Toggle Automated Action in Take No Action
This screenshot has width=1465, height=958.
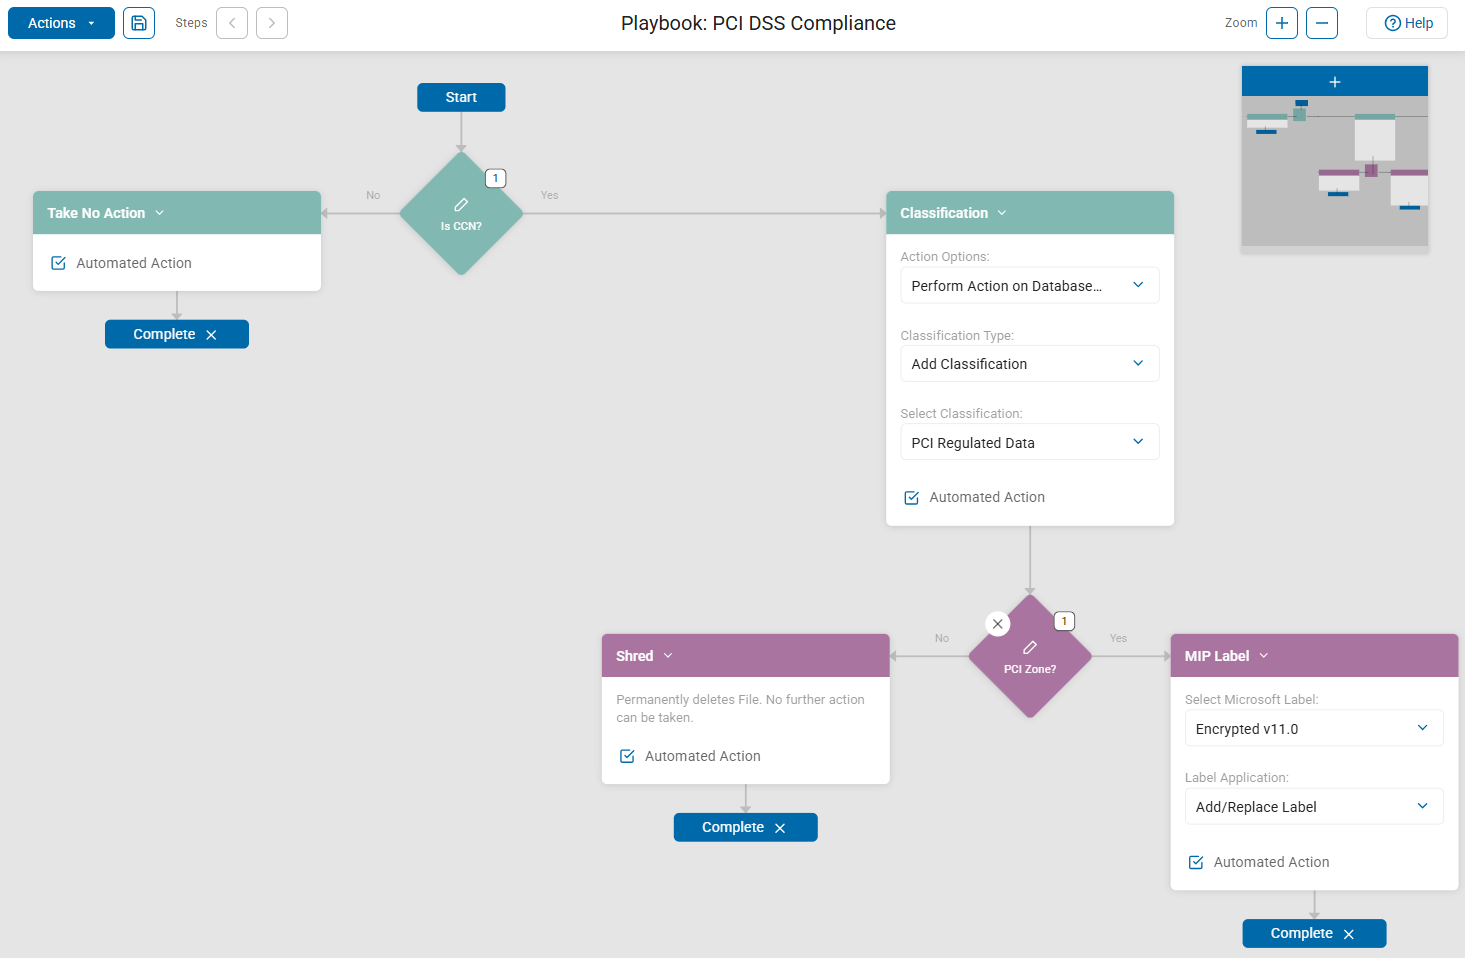click(59, 263)
